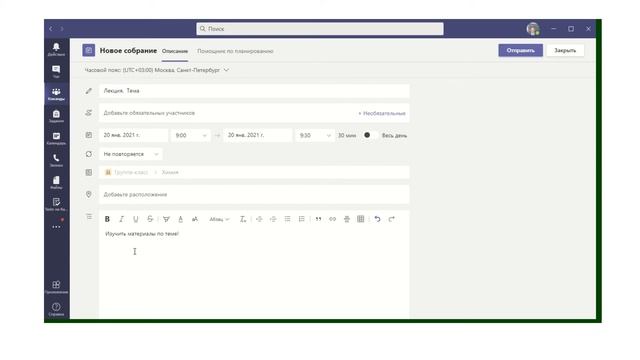Open Activity in the left sidebar
The height and width of the screenshot is (360, 640).
[56, 49]
